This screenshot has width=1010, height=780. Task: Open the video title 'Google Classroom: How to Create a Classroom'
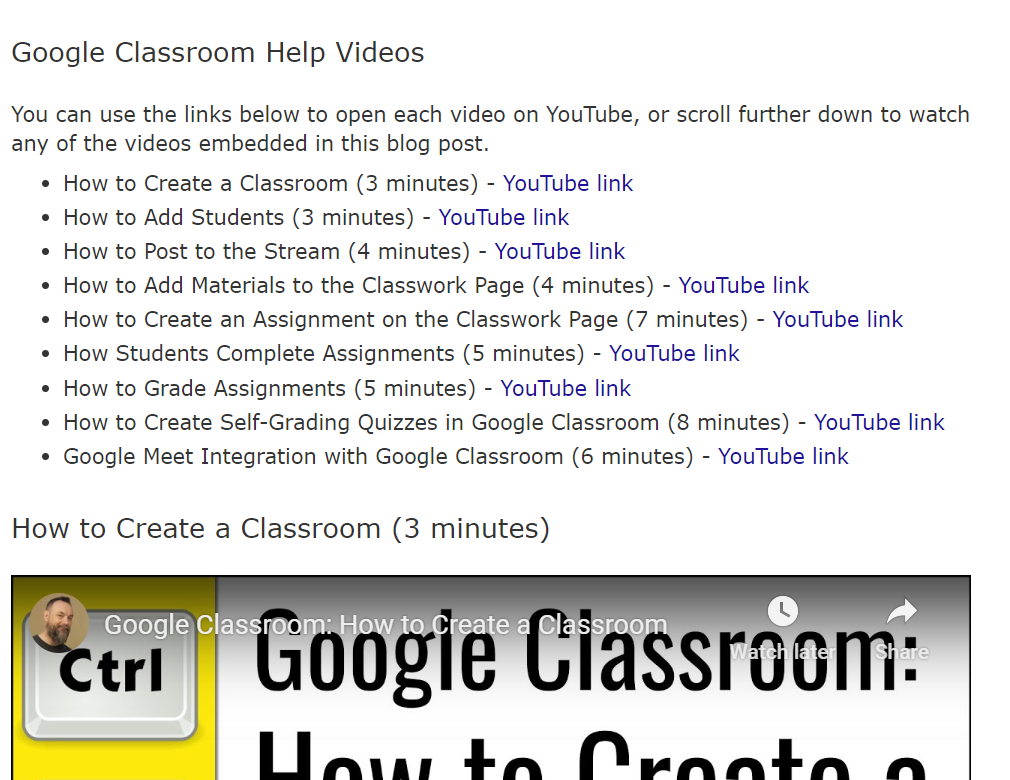[x=385, y=625]
